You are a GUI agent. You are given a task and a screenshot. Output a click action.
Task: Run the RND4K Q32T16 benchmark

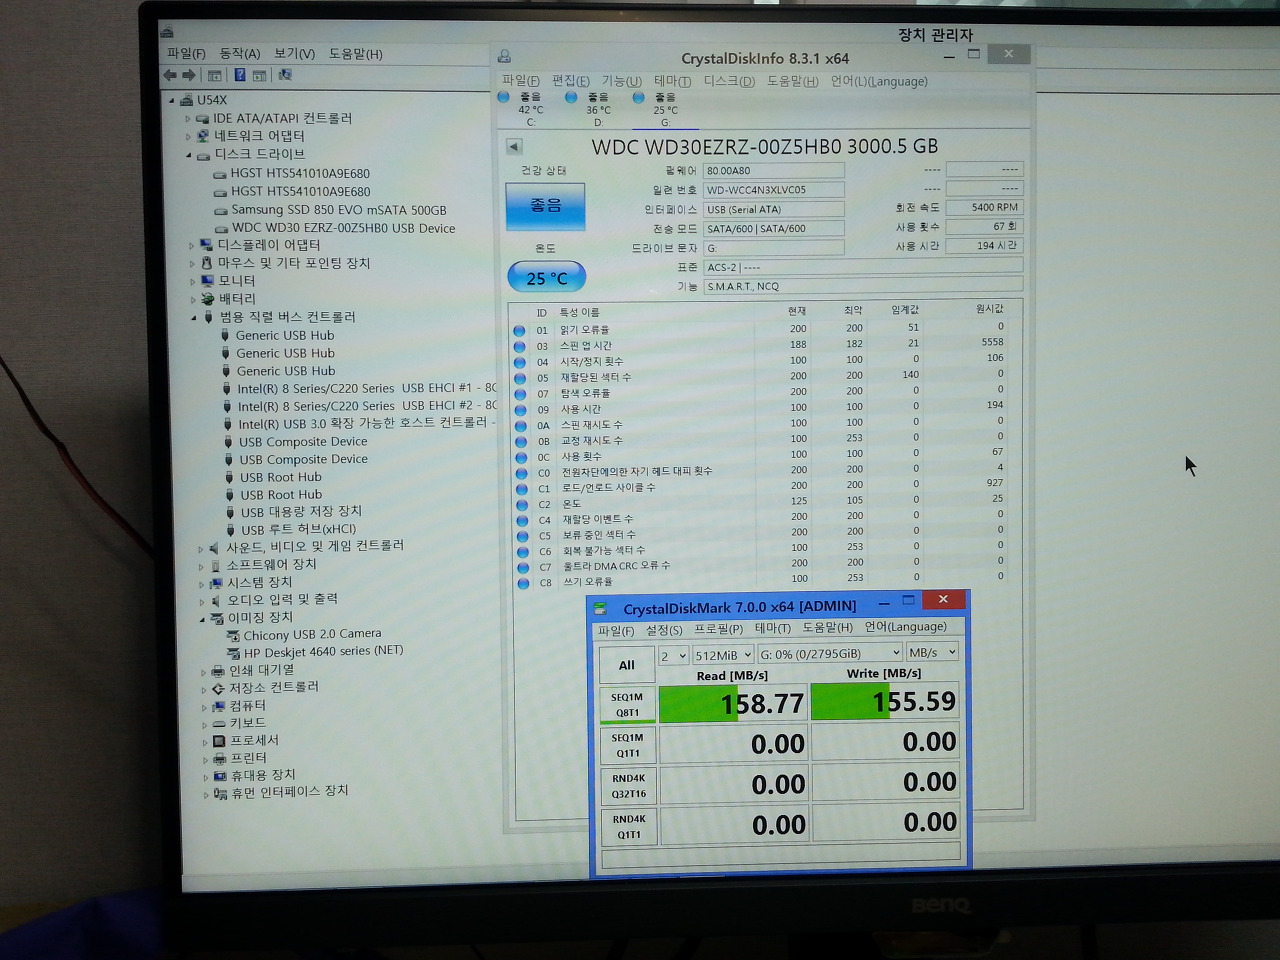point(628,786)
